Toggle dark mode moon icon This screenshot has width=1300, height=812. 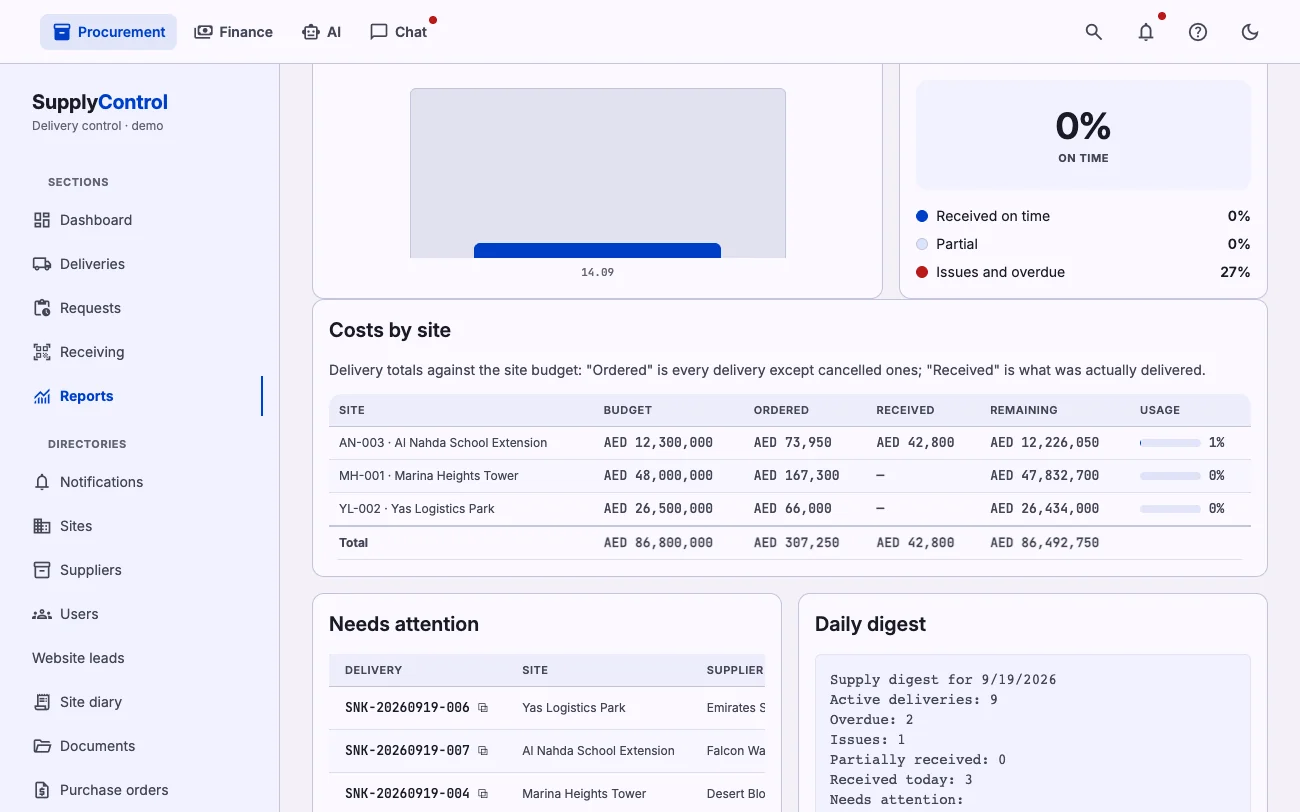point(1250,32)
